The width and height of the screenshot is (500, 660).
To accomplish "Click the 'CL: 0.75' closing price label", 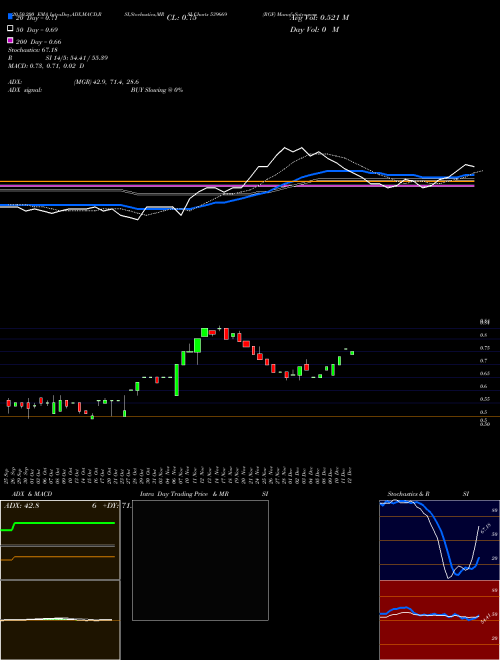I will [x=181, y=18].
